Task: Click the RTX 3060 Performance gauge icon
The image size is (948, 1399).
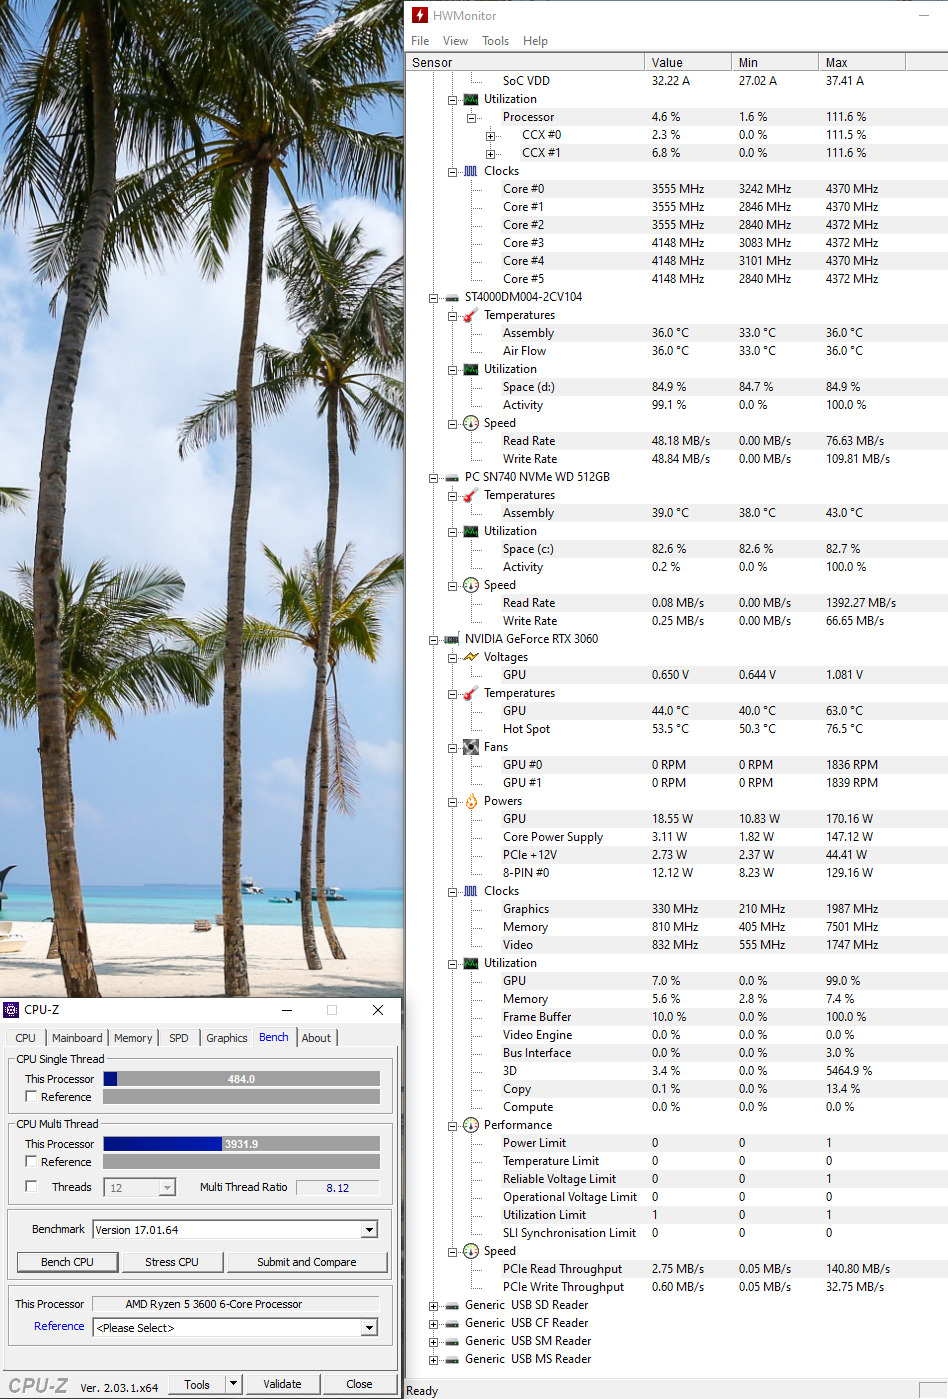Action: (471, 1125)
